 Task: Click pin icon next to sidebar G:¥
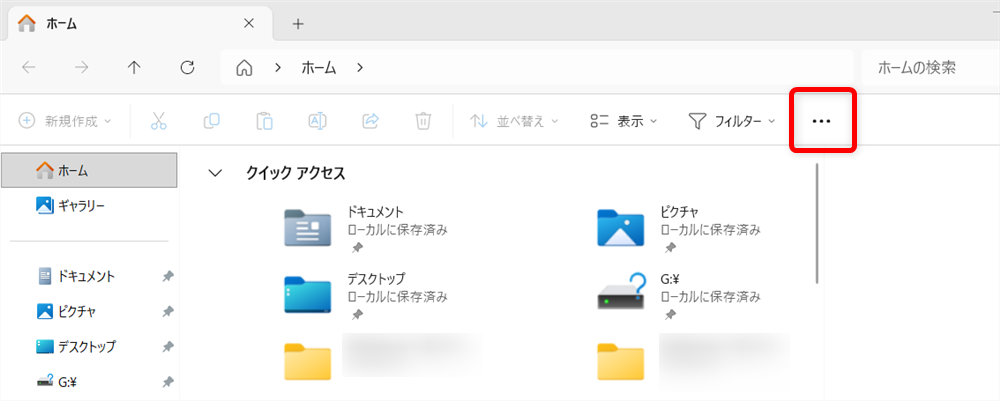pyautogui.click(x=167, y=383)
